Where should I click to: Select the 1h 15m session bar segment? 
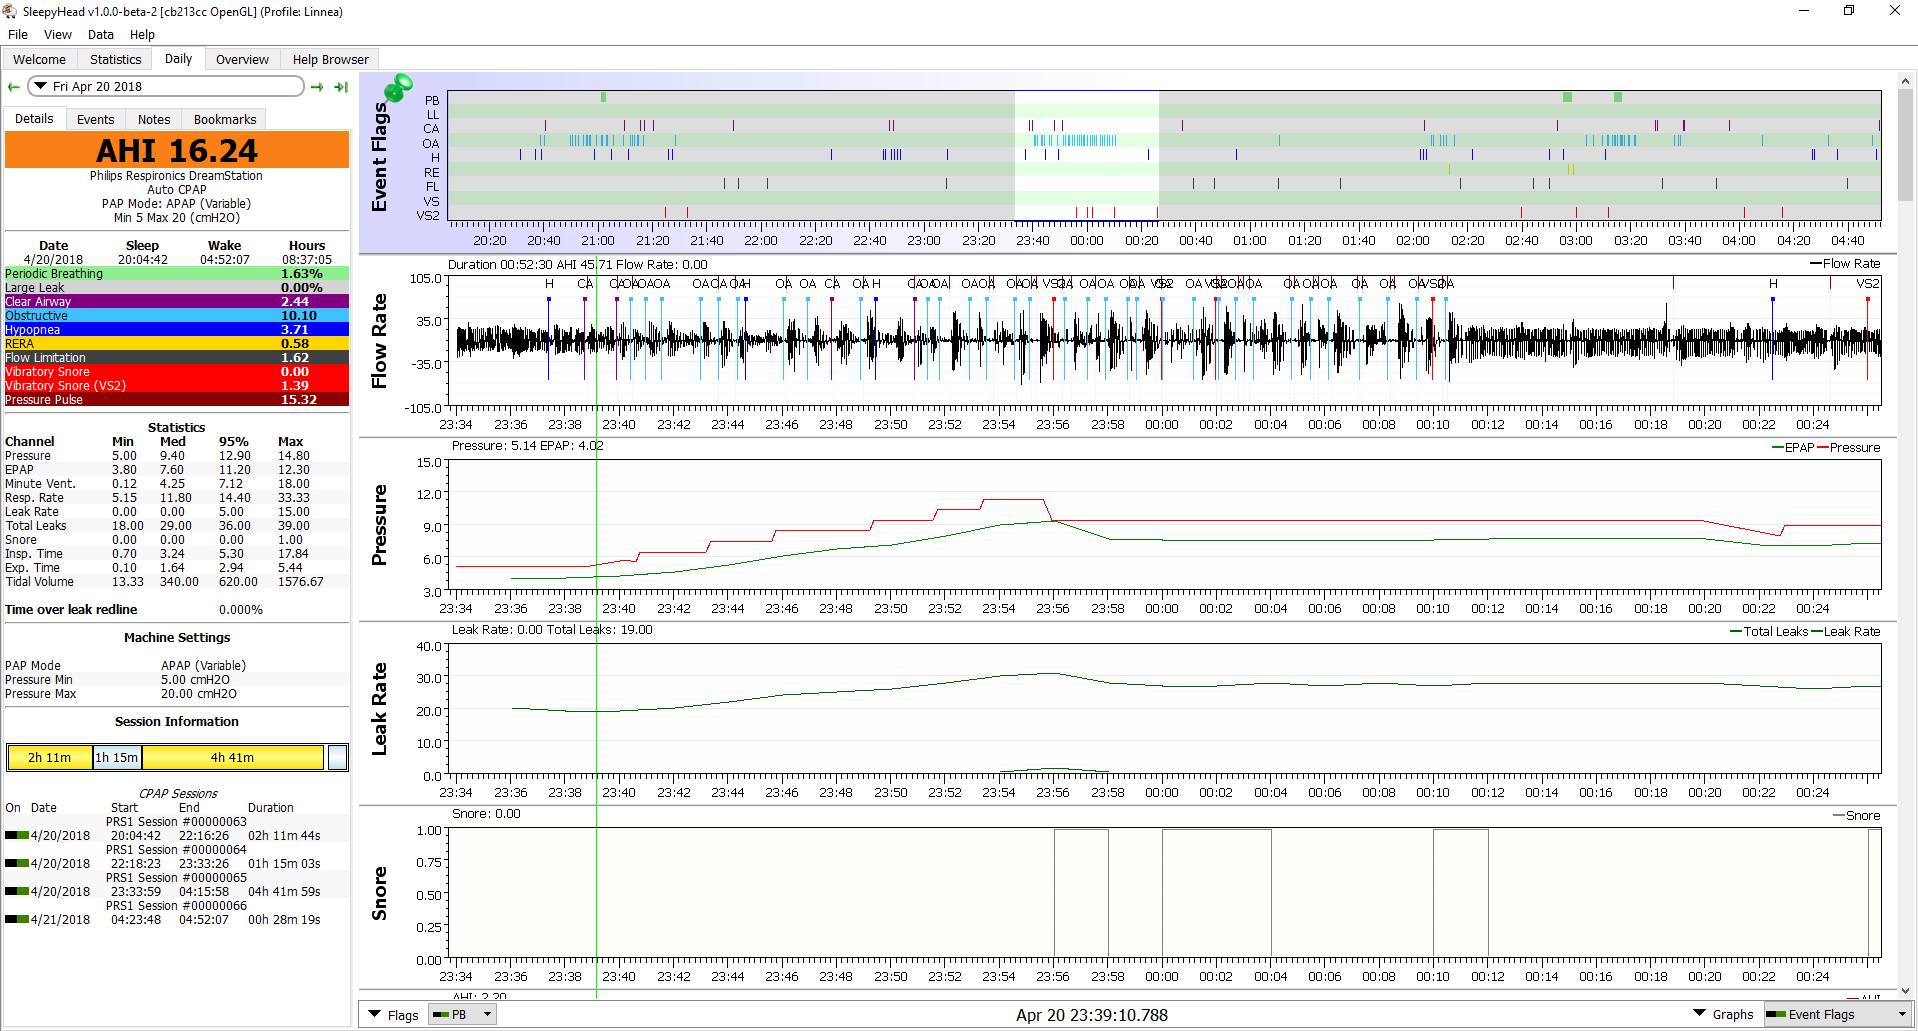coord(117,758)
